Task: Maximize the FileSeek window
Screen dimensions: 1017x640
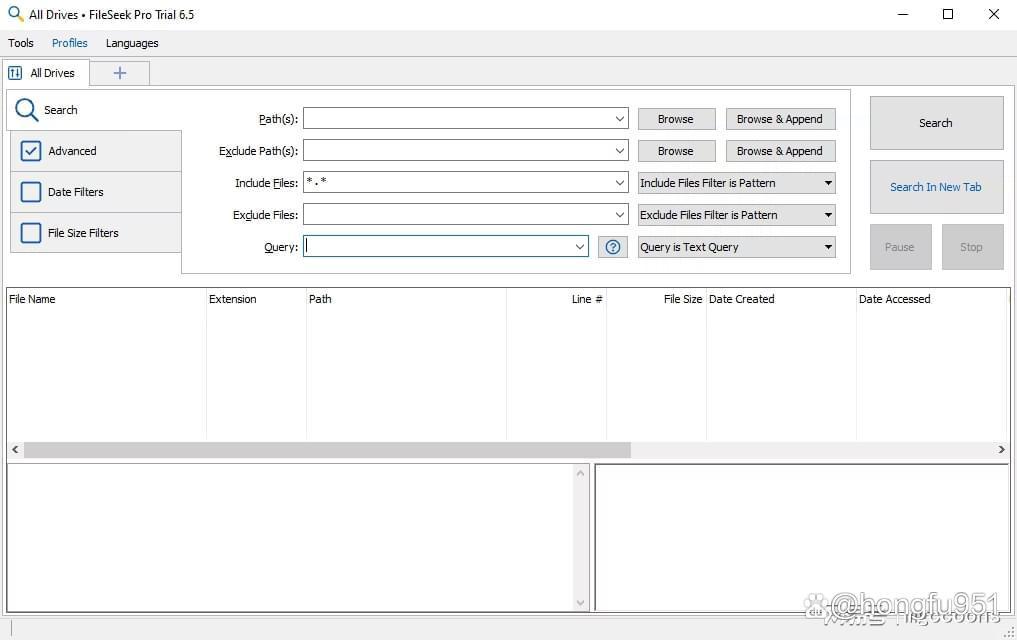Action: (x=948, y=14)
